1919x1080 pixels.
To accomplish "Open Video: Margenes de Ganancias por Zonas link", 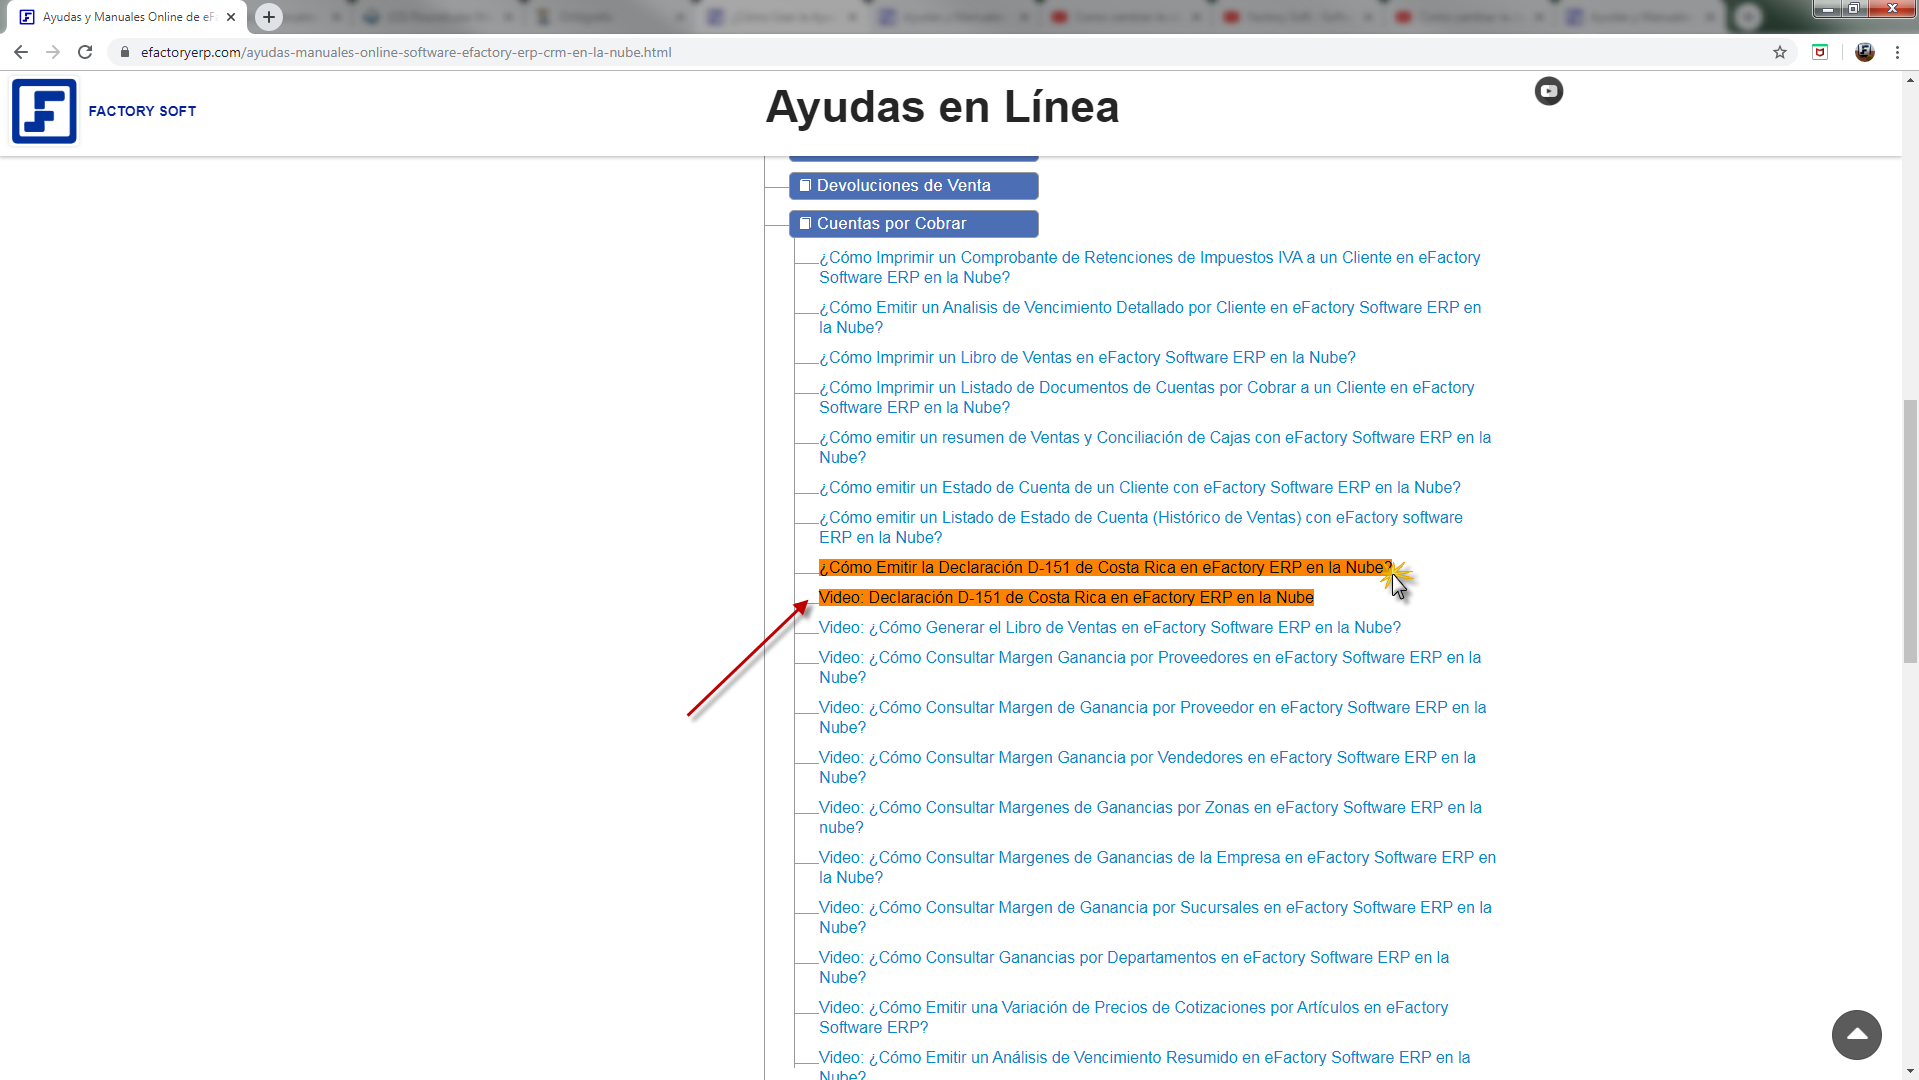I will tap(1150, 818).
